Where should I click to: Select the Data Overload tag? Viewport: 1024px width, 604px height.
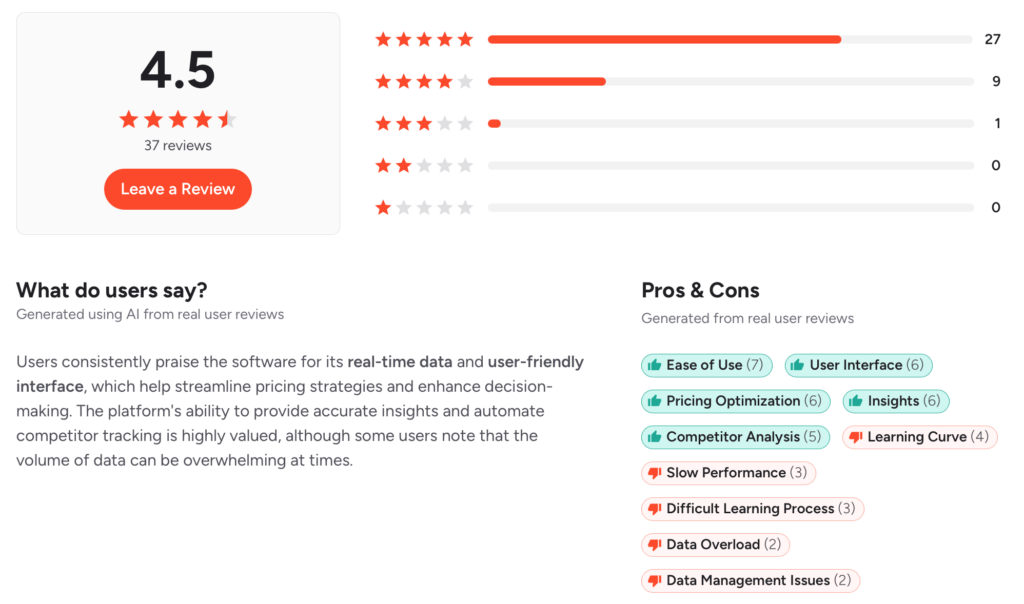click(715, 545)
